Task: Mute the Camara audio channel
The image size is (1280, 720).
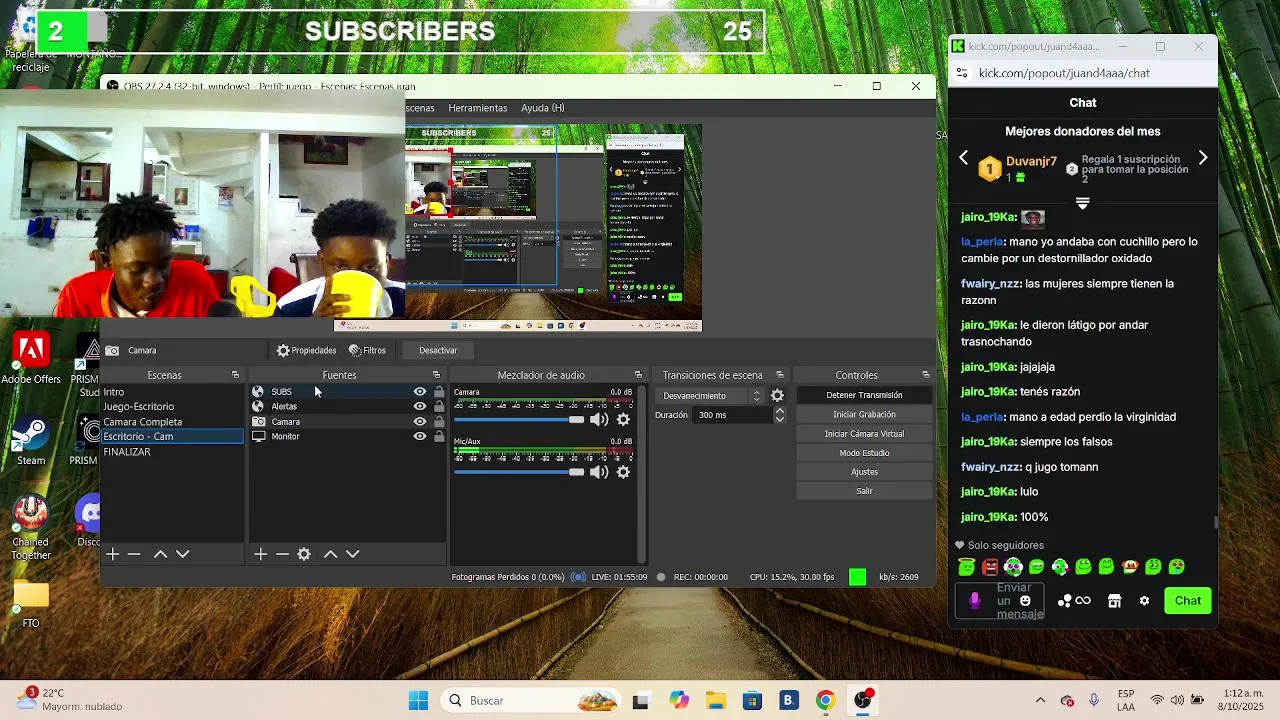Action: [x=599, y=420]
